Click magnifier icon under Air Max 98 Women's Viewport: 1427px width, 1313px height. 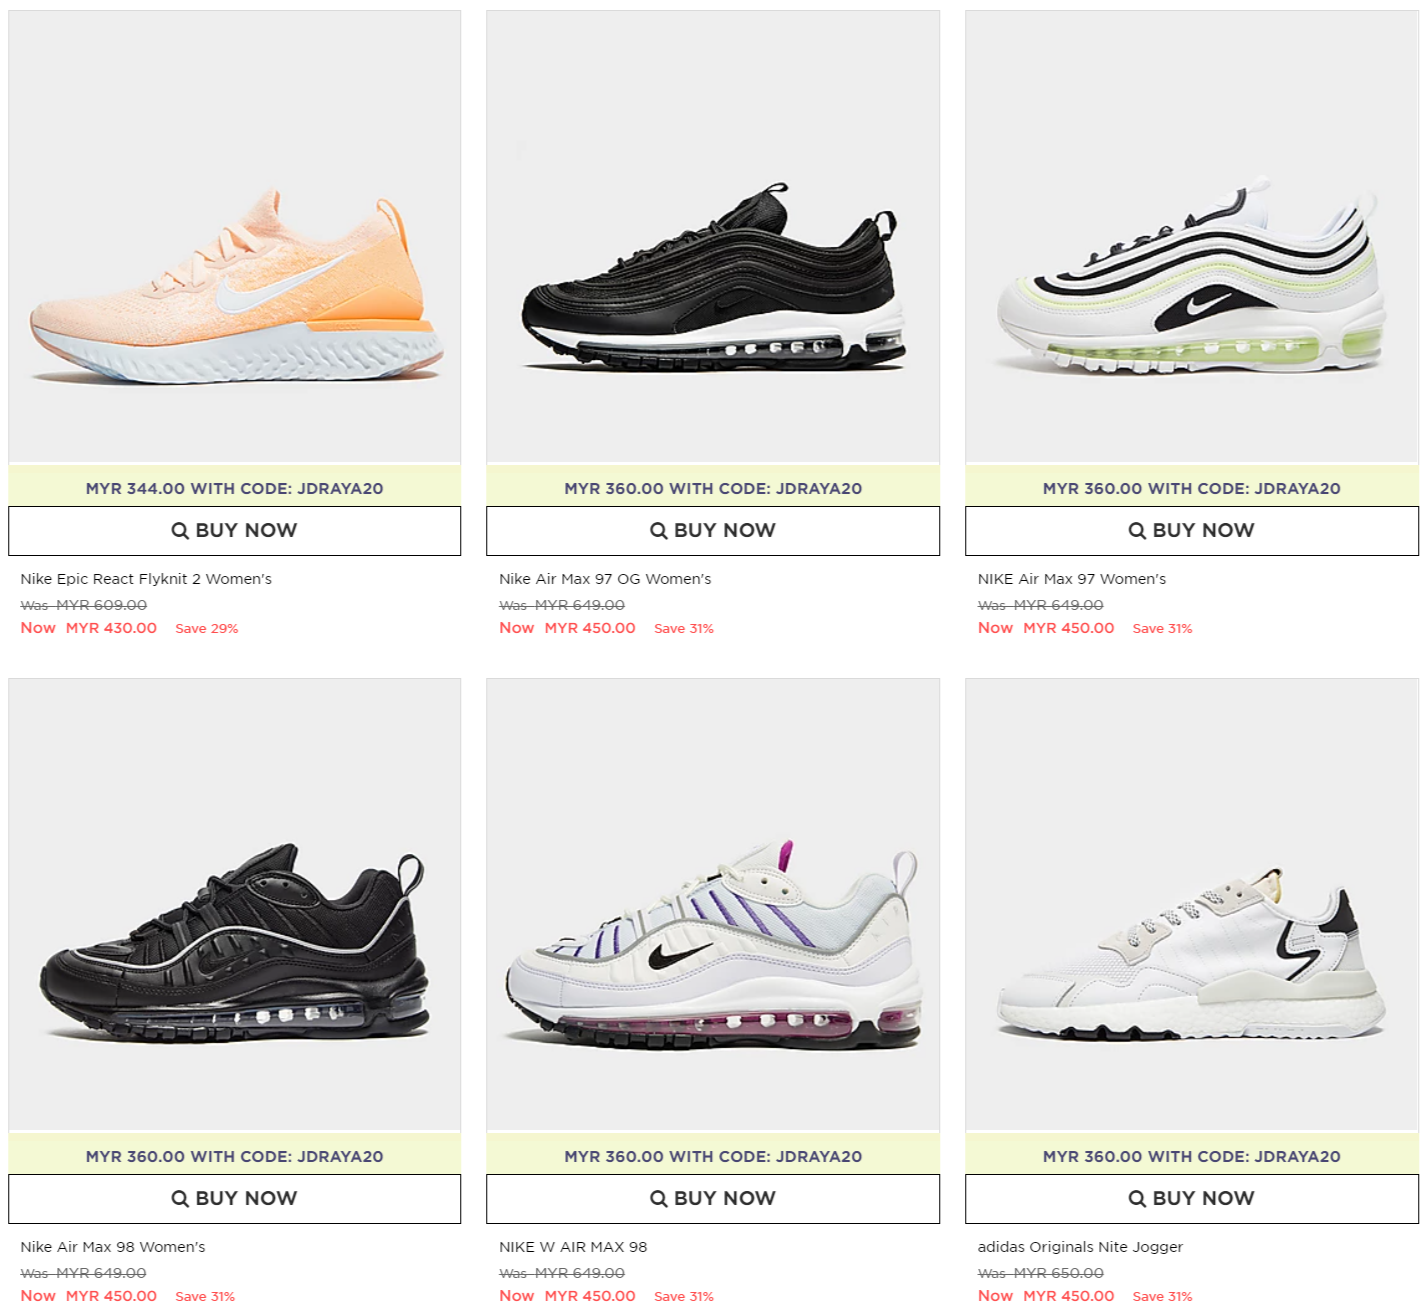(x=180, y=1199)
